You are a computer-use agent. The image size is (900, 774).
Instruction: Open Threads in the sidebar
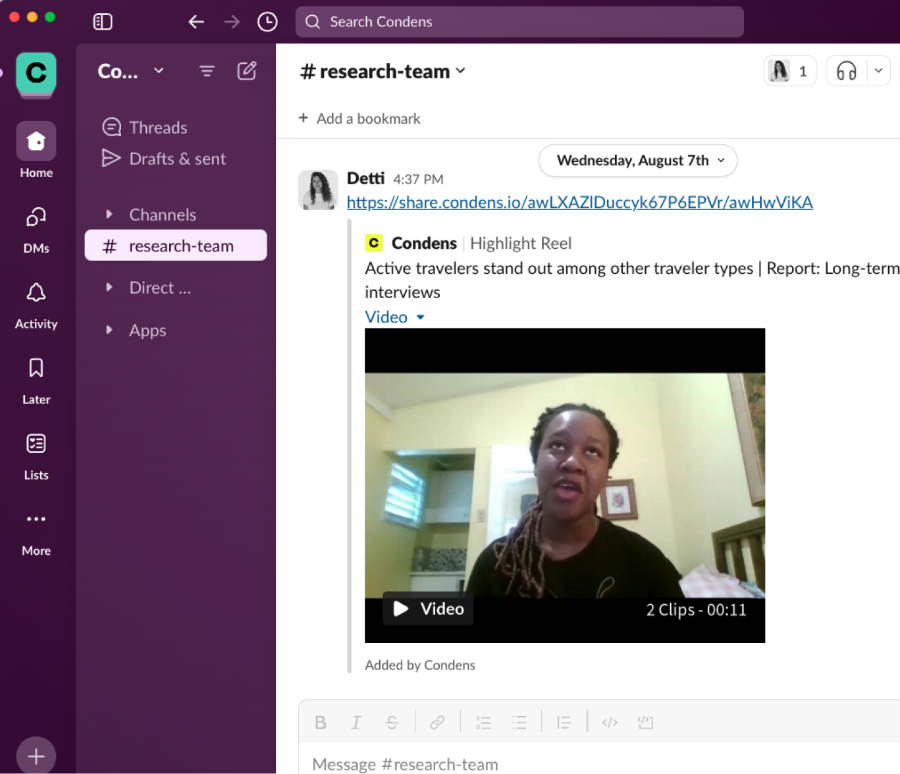(157, 128)
